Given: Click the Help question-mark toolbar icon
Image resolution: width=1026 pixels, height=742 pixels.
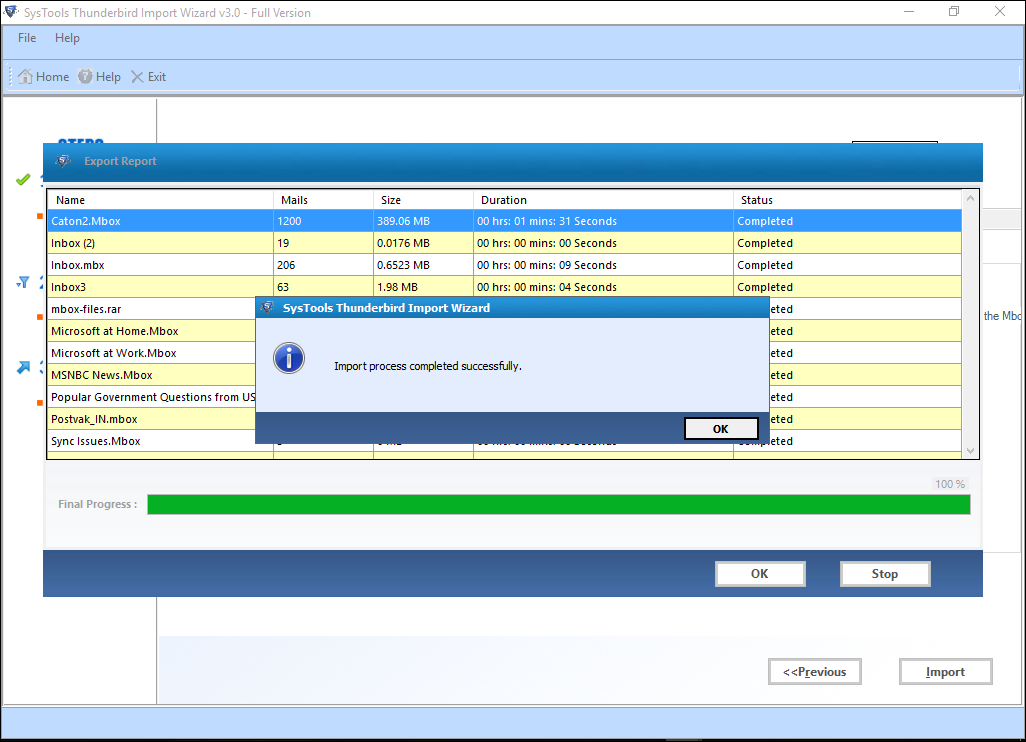Looking at the screenshot, I should click(85, 77).
